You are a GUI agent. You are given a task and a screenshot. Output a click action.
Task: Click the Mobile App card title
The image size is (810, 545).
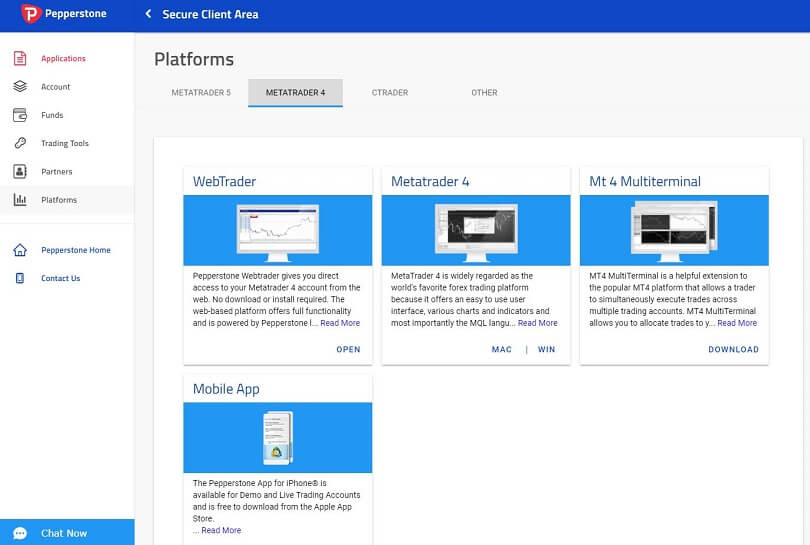click(x=226, y=389)
